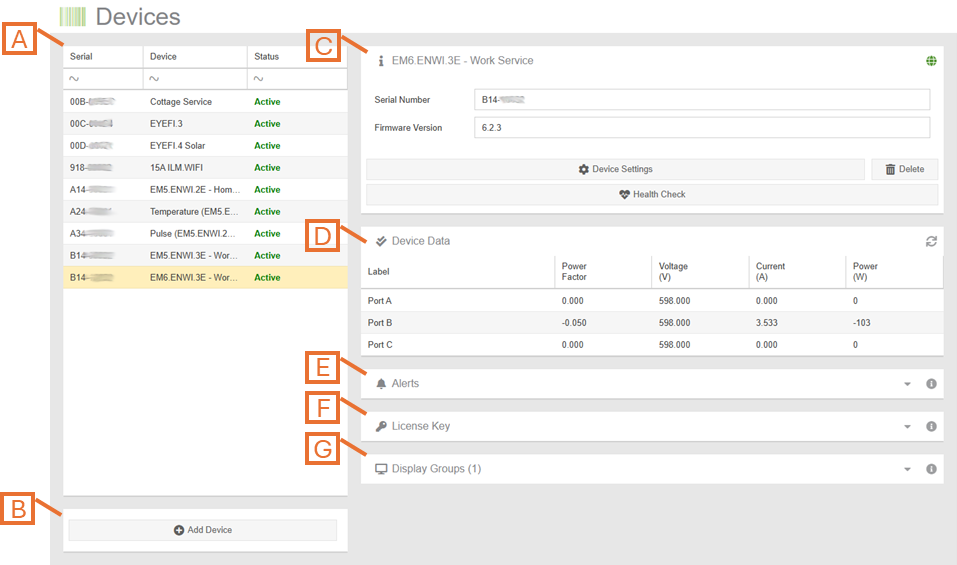The width and height of the screenshot is (957, 565).
Task: Expand the Alerts panel arrow
Action: point(907,384)
